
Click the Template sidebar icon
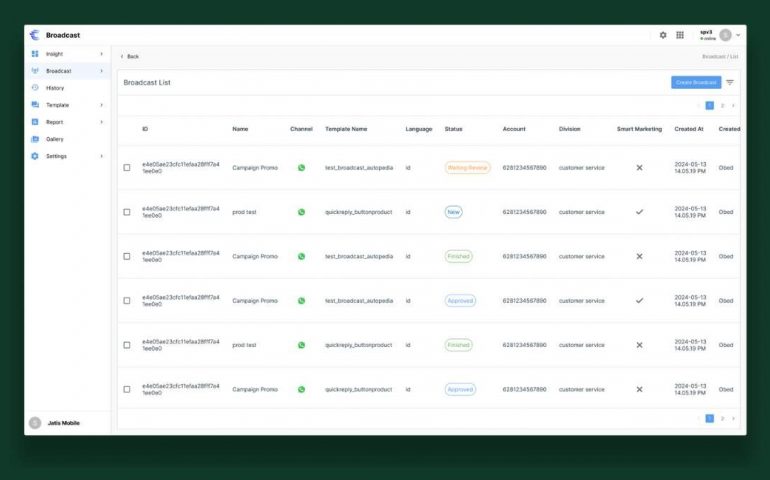point(35,105)
